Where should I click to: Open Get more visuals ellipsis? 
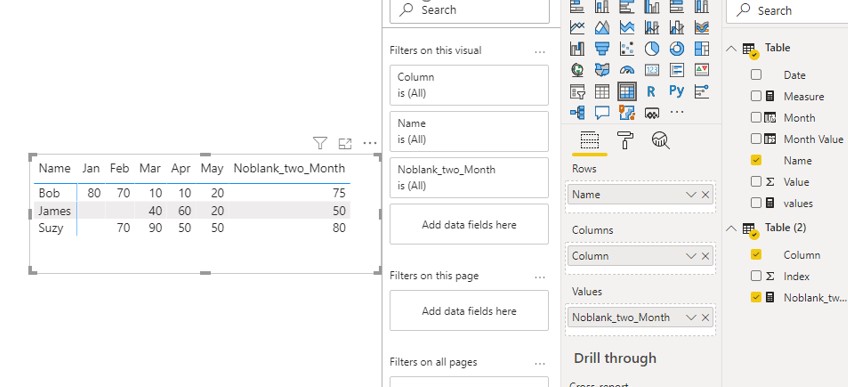point(677,112)
